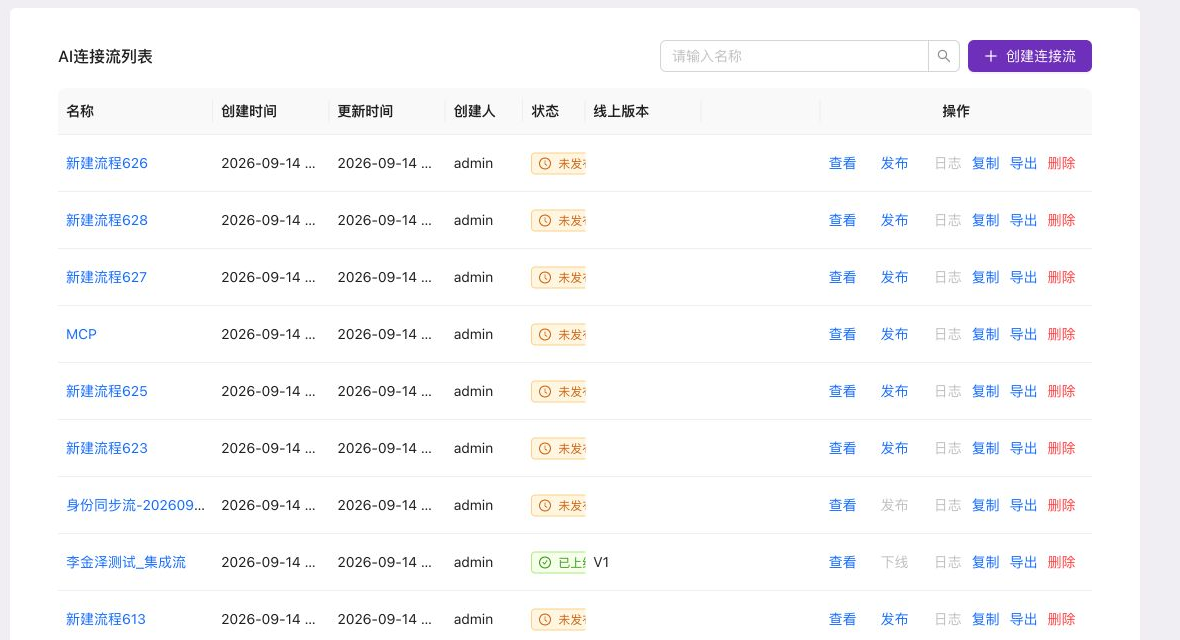Click 发布 for 新建流程628
The width and height of the screenshot is (1180, 640).
pos(895,221)
